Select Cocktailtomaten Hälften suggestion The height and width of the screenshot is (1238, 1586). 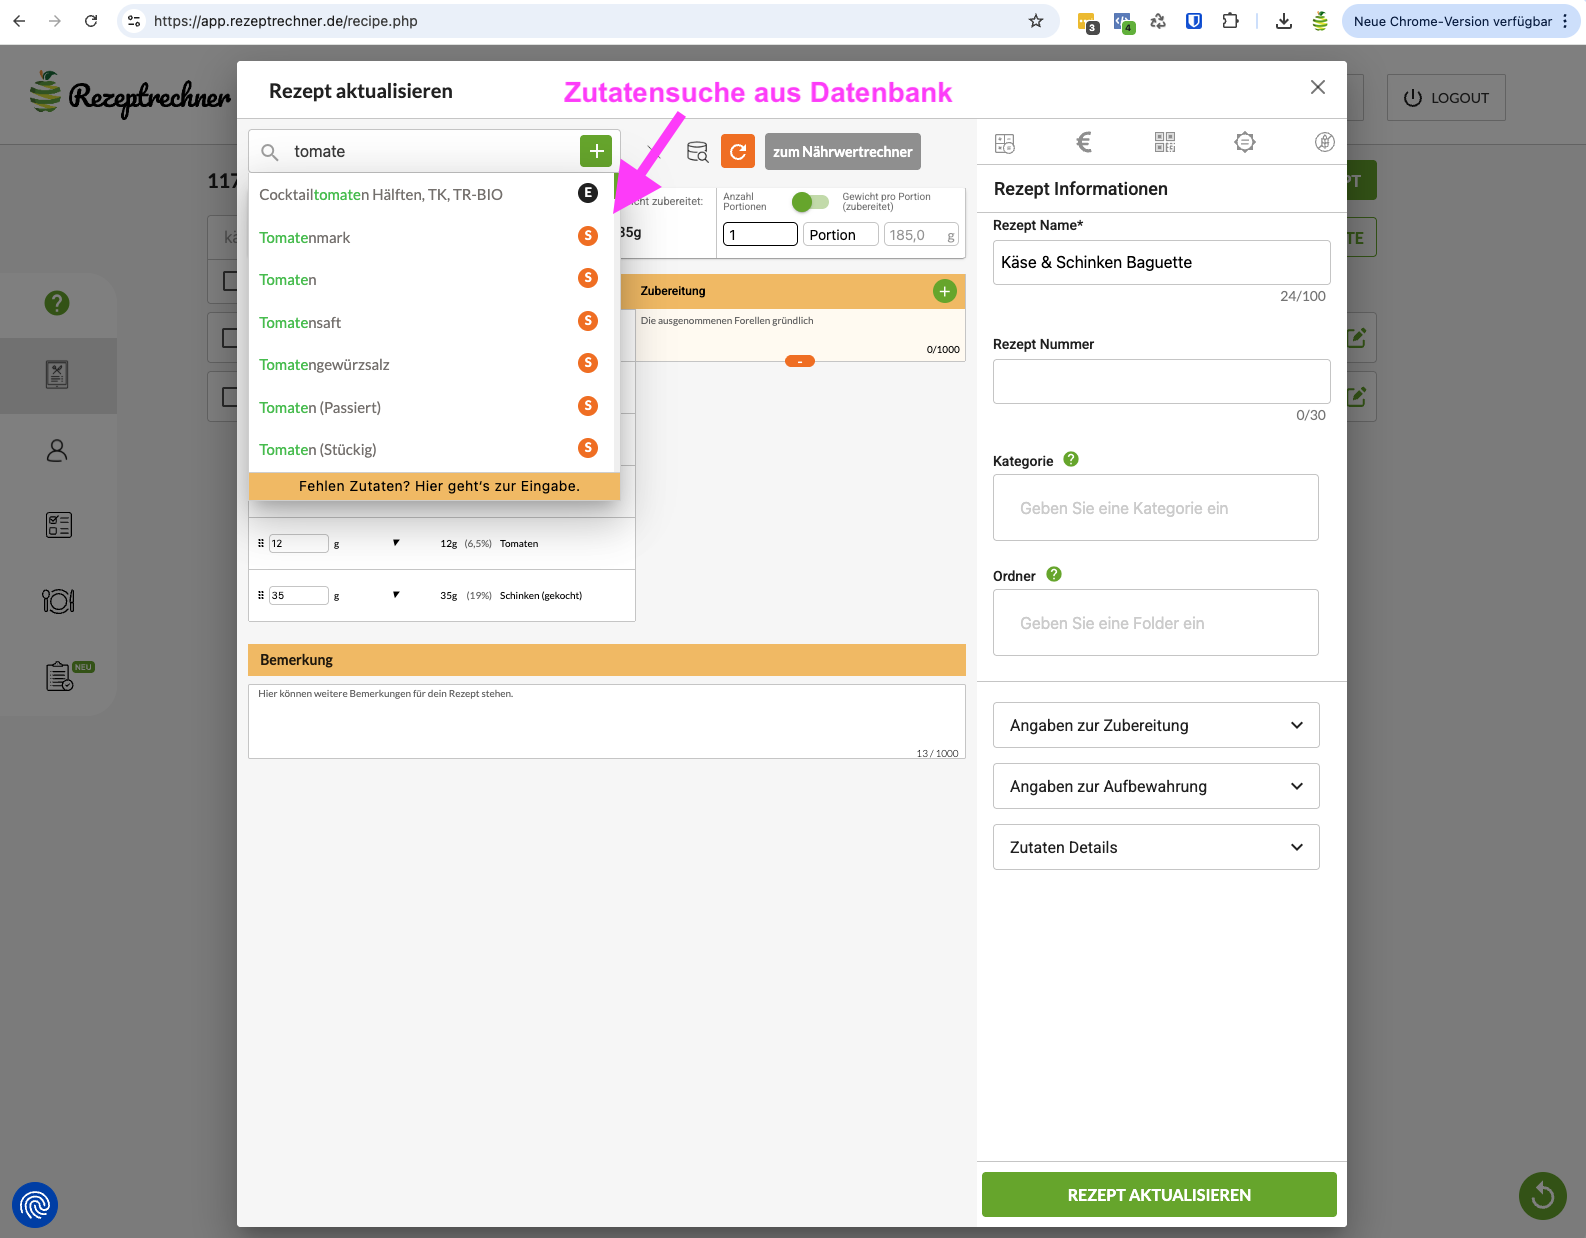point(432,195)
